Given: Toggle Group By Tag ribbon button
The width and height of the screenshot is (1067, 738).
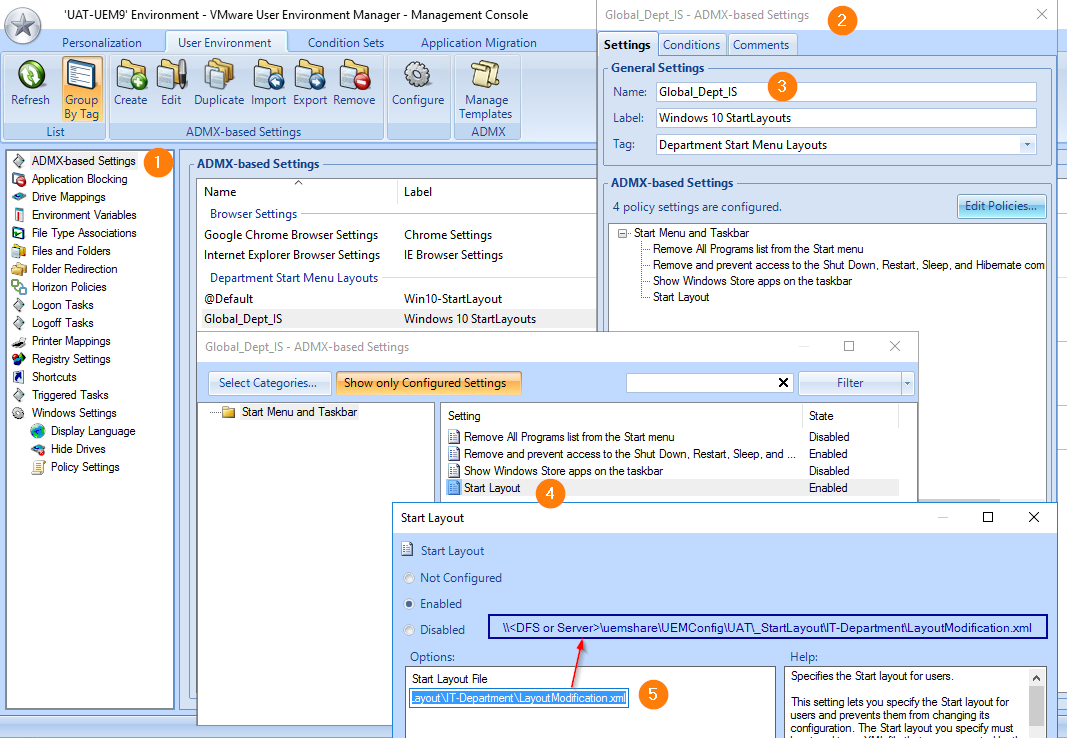Looking at the screenshot, I should tap(82, 90).
